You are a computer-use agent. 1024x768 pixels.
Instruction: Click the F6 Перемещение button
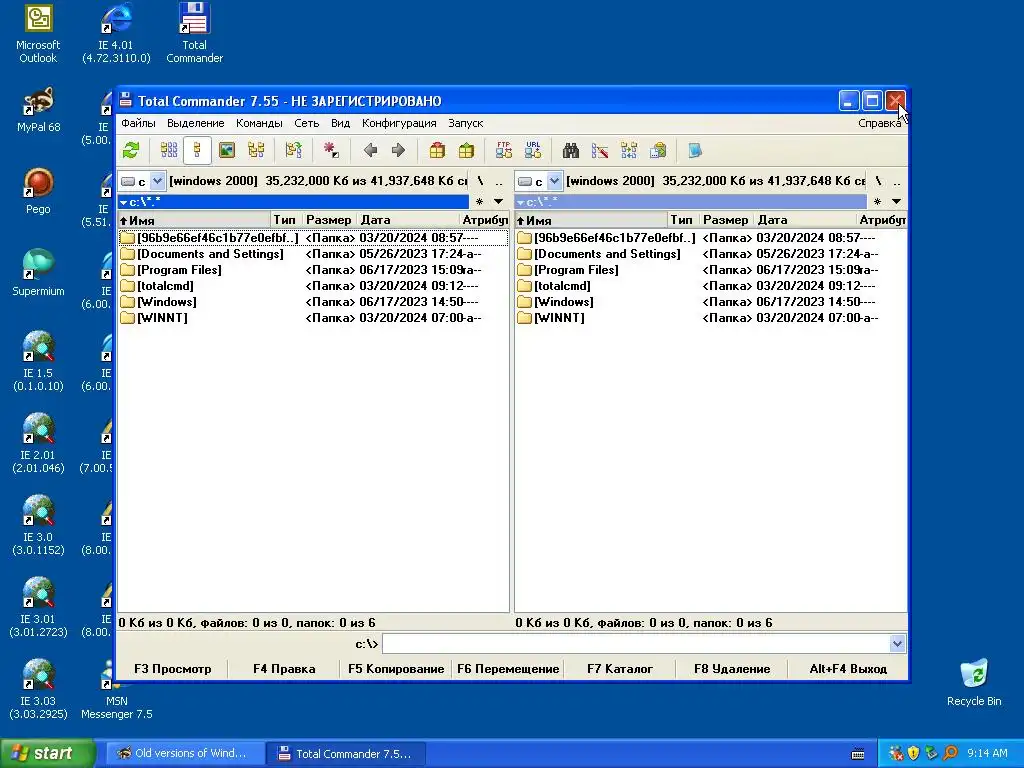pyautogui.click(x=508, y=669)
